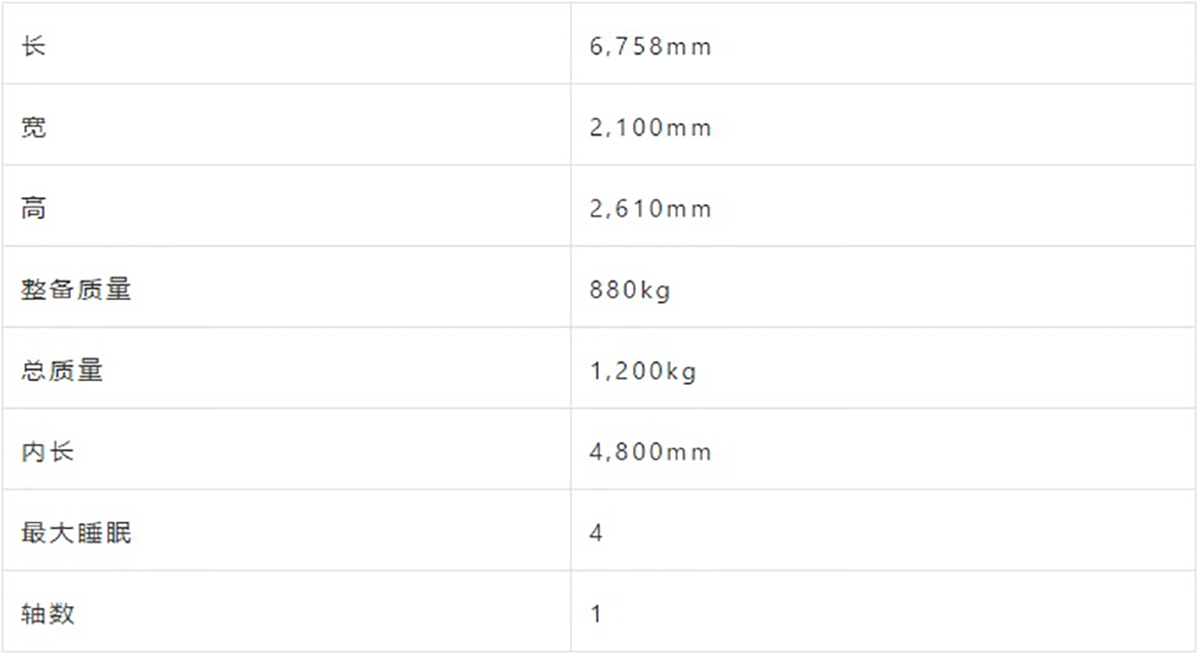This screenshot has height=656, width=1200.
Task: Select the 最大睡眠 value 4
Action: [596, 533]
